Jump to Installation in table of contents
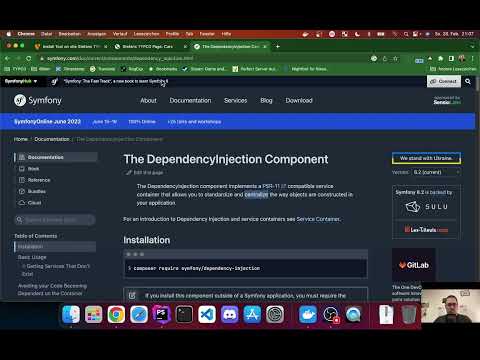 [x=55, y=247]
